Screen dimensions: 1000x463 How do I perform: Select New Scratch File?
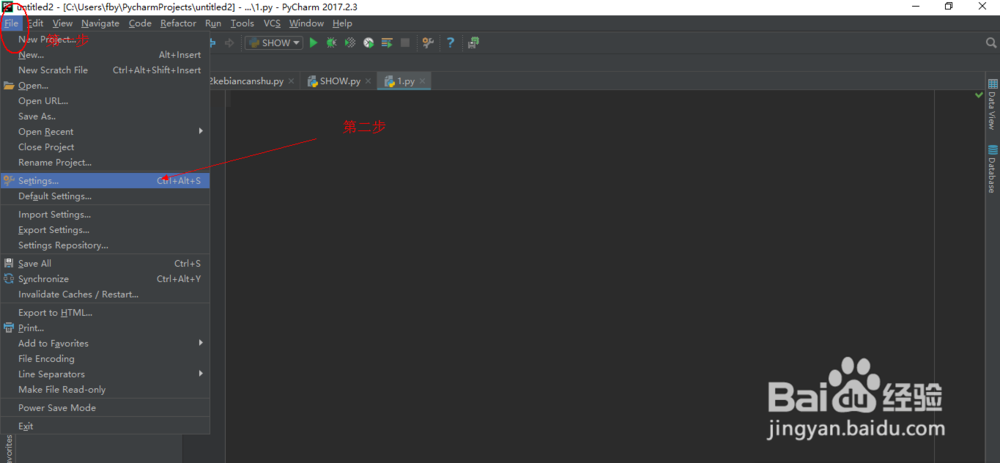click(x=105, y=70)
